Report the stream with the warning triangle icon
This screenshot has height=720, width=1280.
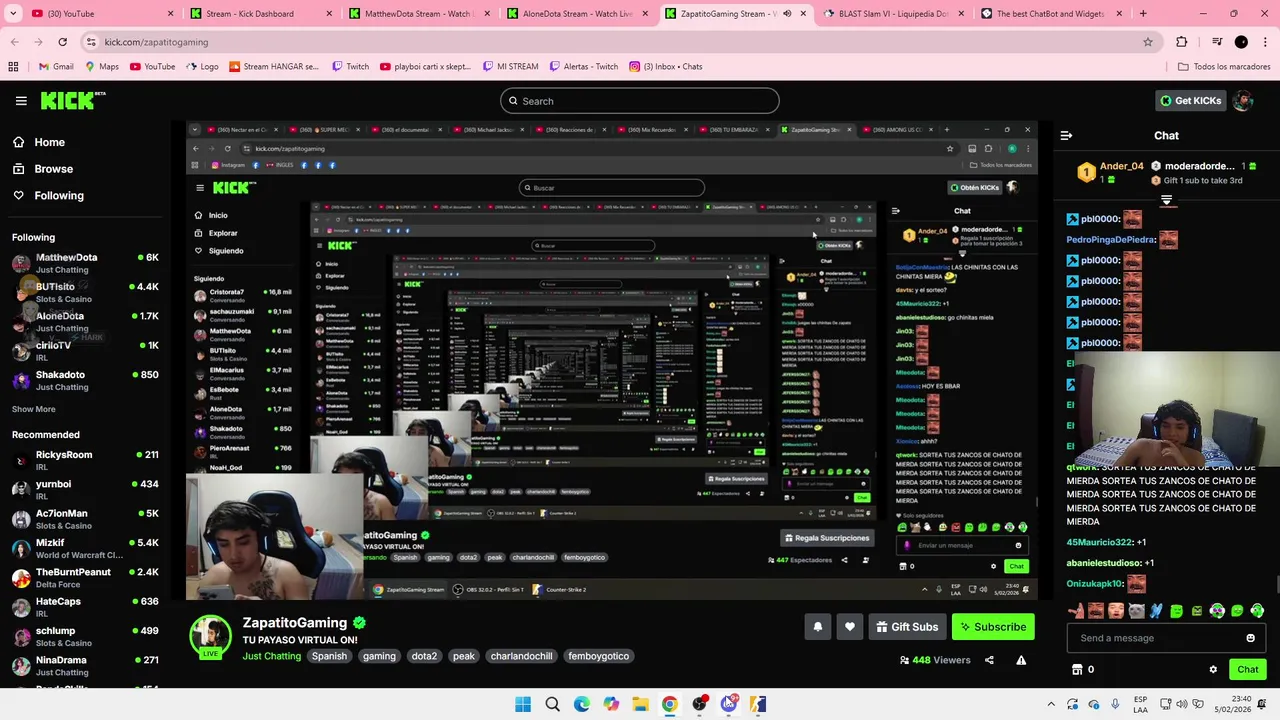(1021, 660)
